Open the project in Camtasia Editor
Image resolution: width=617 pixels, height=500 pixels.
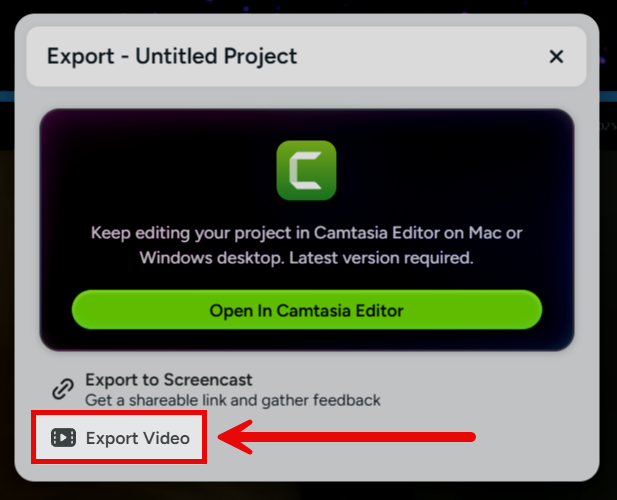click(x=307, y=310)
